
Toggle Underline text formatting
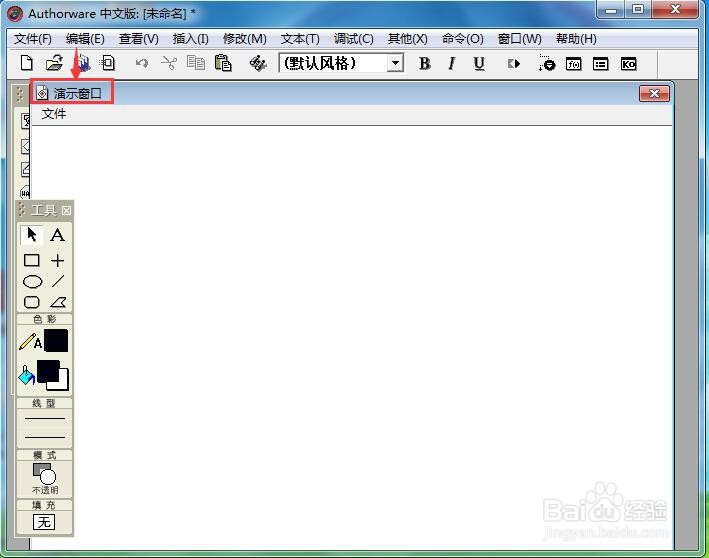[x=479, y=63]
